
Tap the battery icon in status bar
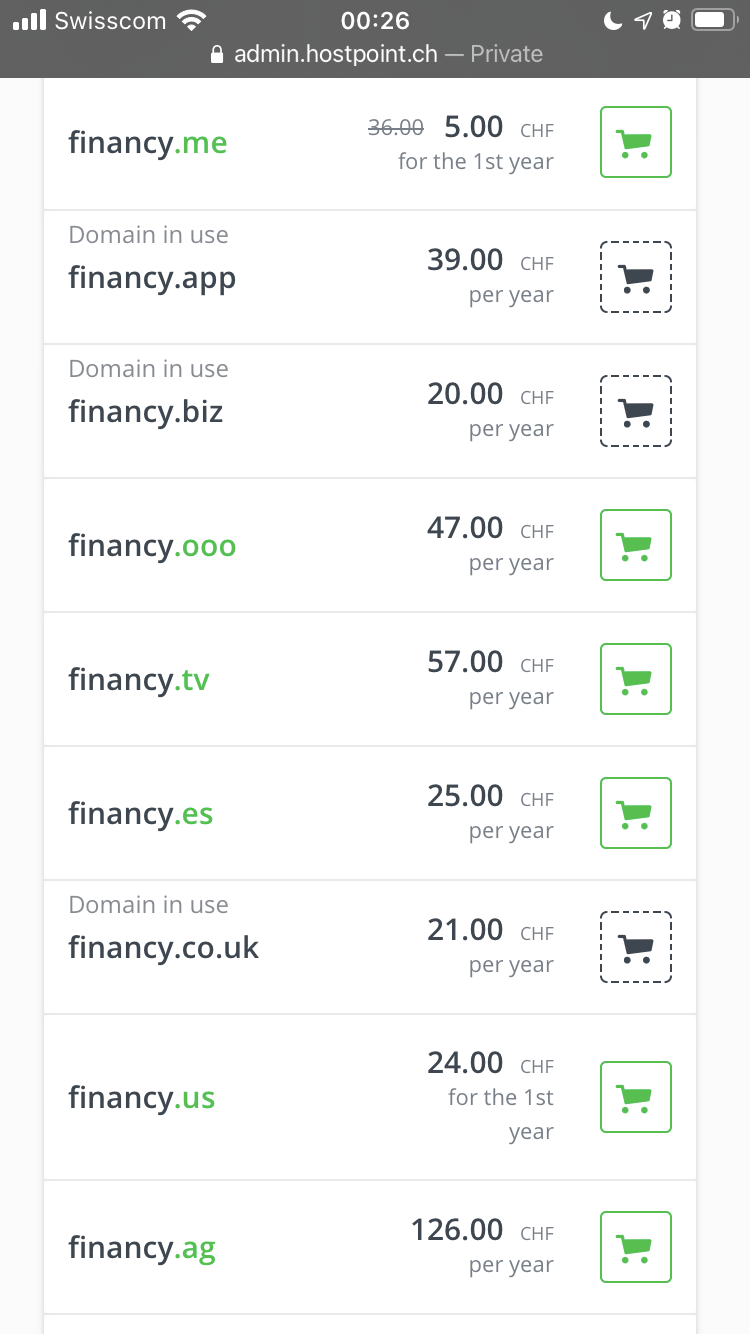[714, 20]
